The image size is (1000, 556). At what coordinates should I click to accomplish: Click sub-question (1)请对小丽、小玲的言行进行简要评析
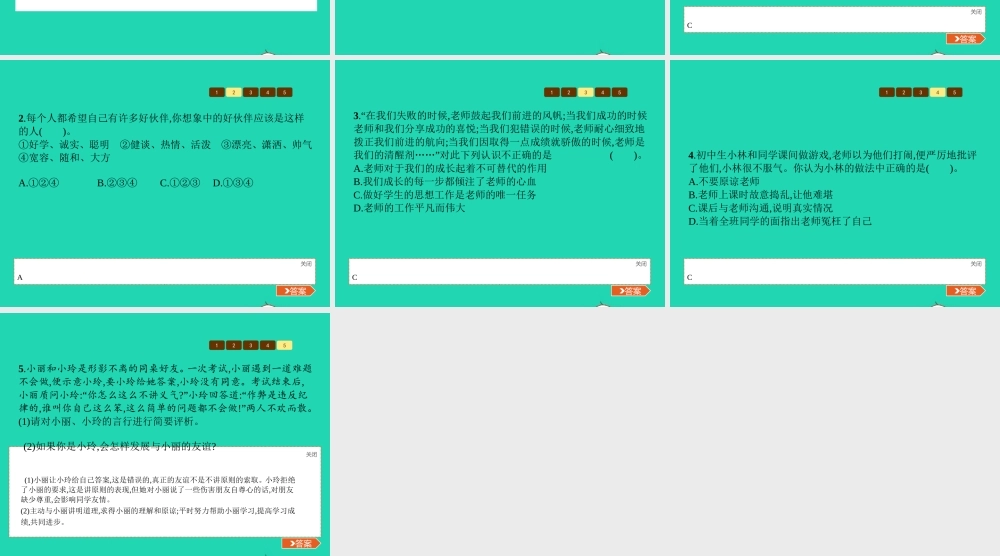point(110,421)
